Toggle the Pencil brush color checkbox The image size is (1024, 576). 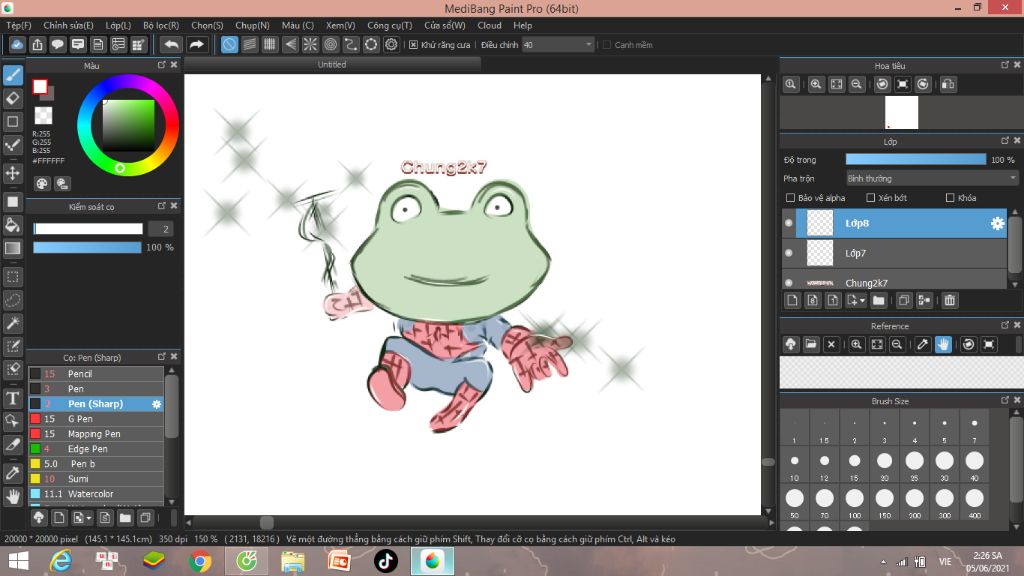(x=35, y=374)
